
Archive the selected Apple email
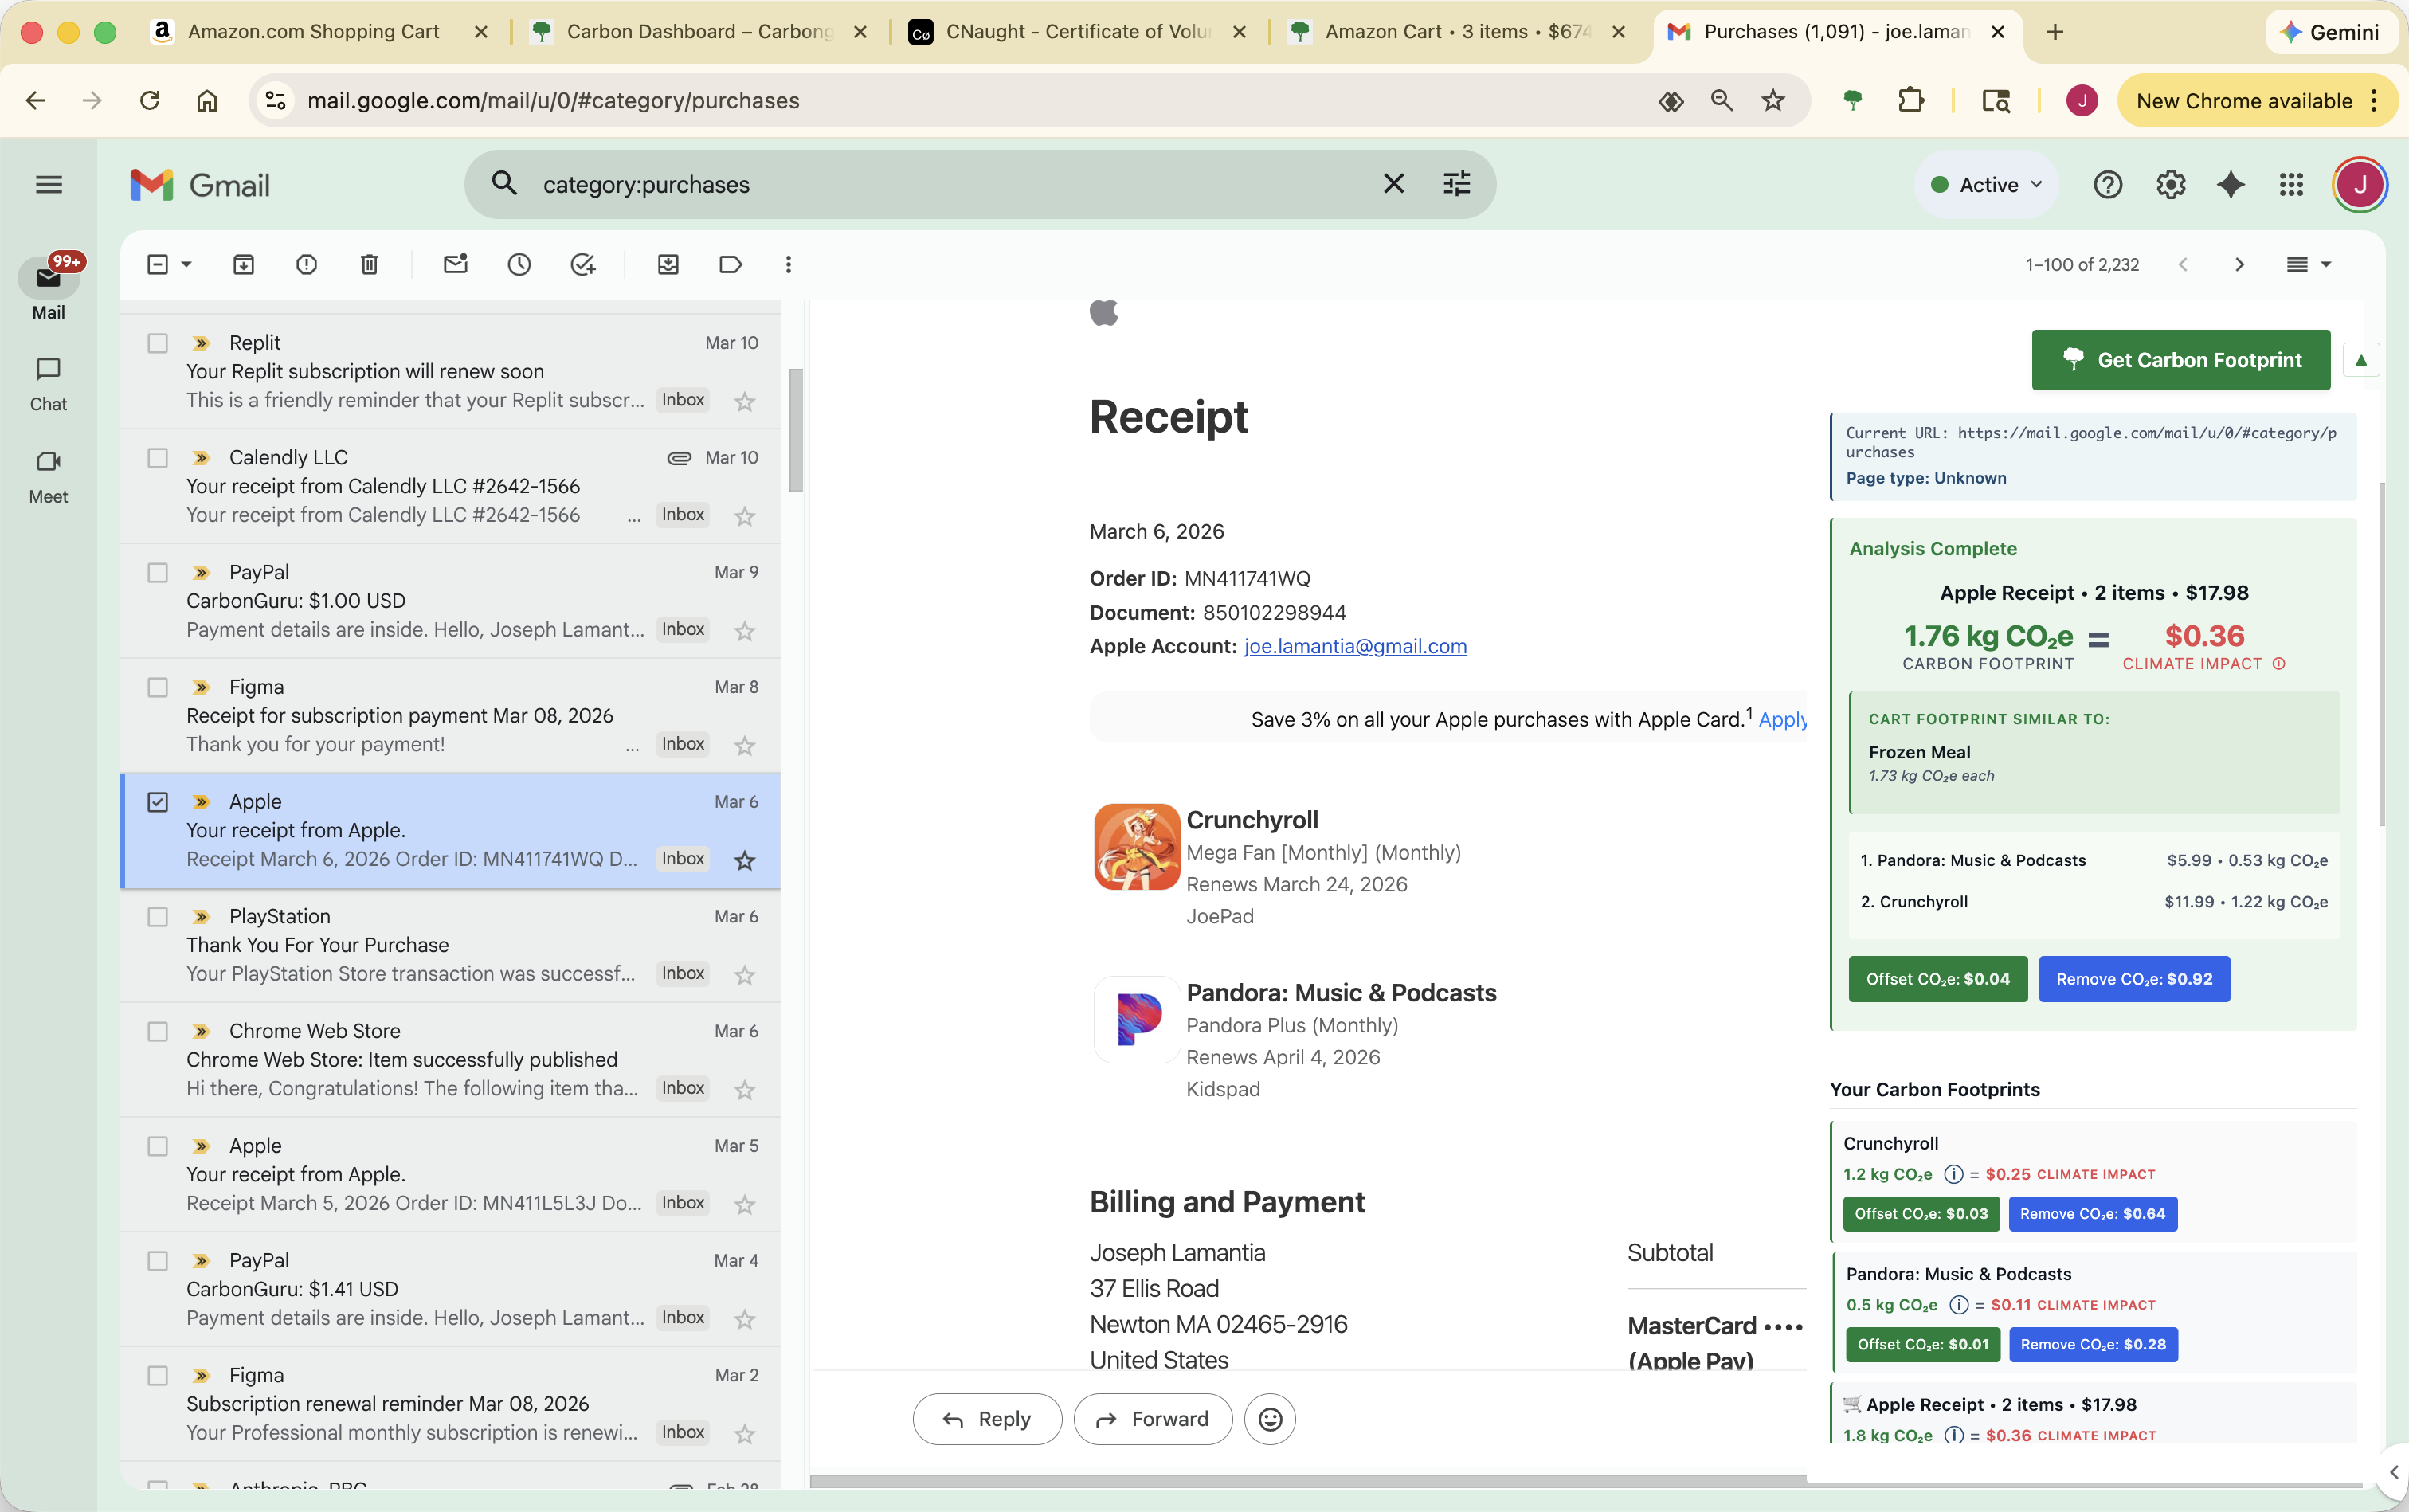(x=244, y=264)
